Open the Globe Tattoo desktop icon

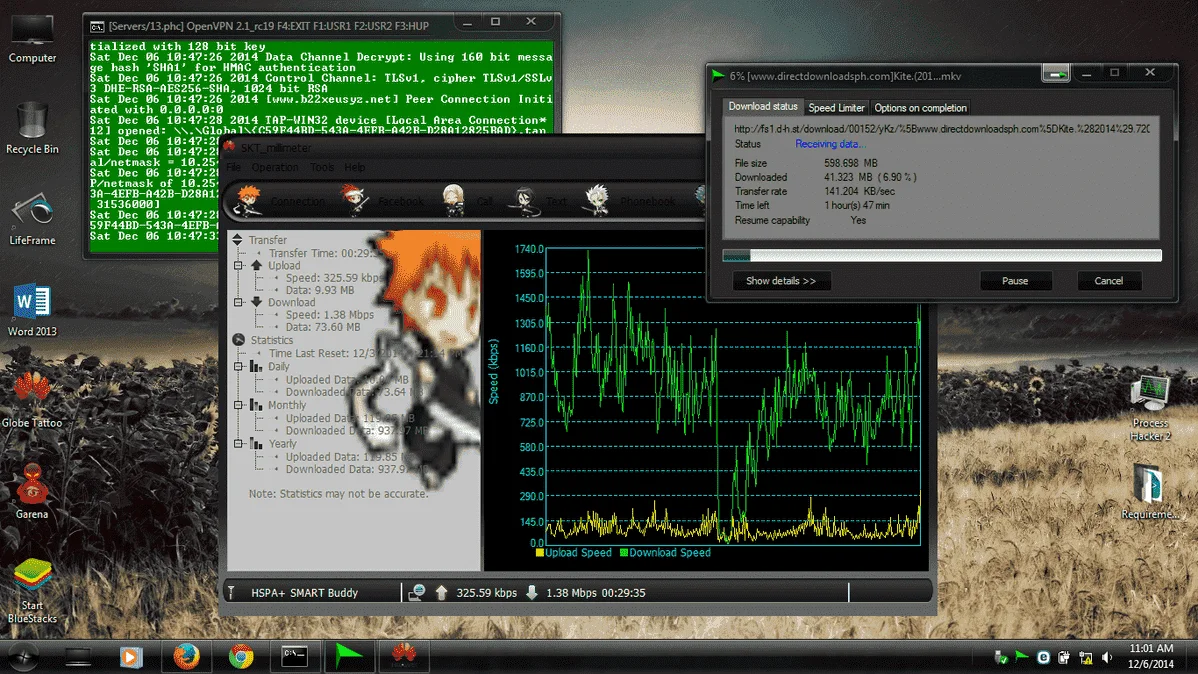pyautogui.click(x=32, y=401)
